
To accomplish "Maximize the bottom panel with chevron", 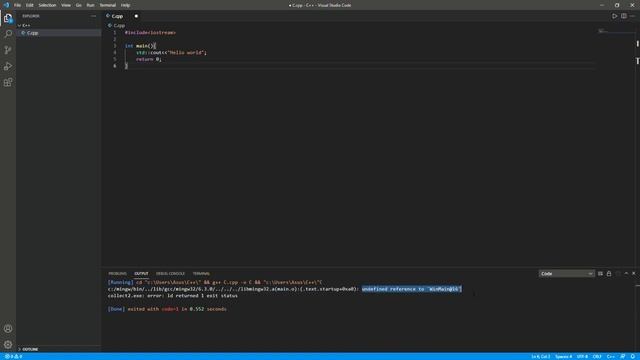I will [x=626, y=273].
